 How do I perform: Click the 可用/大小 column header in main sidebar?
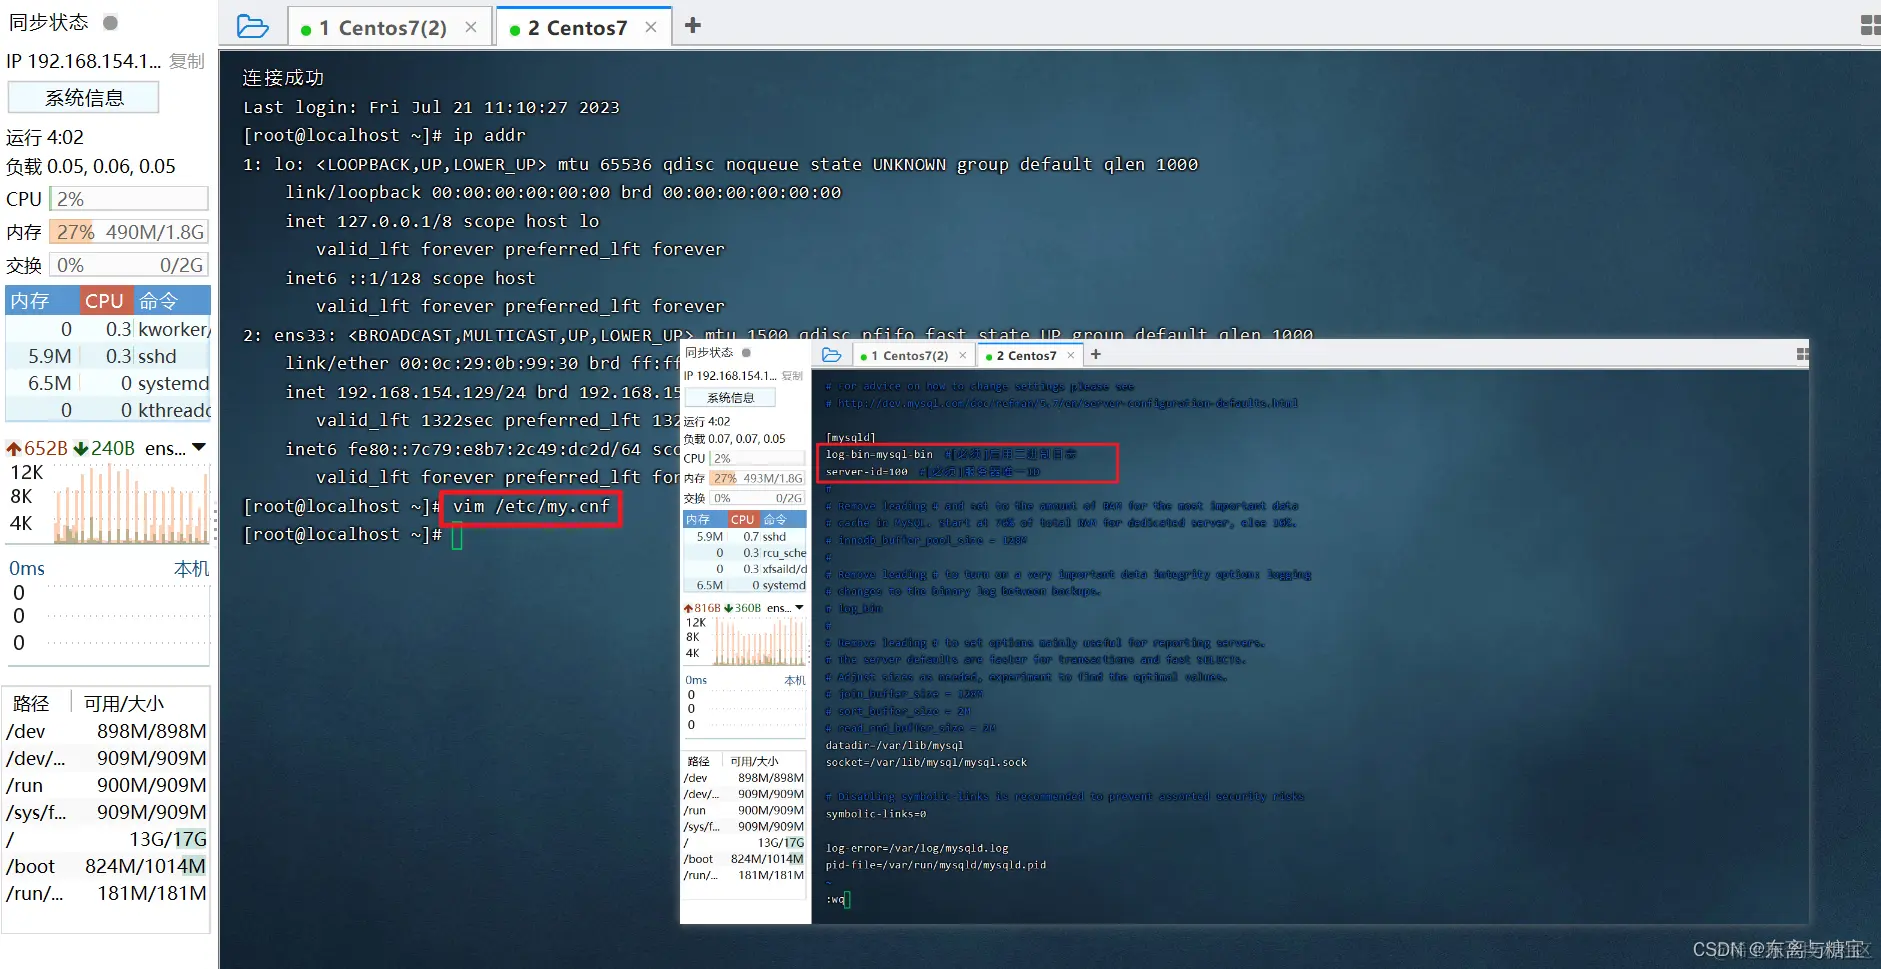coord(124,703)
